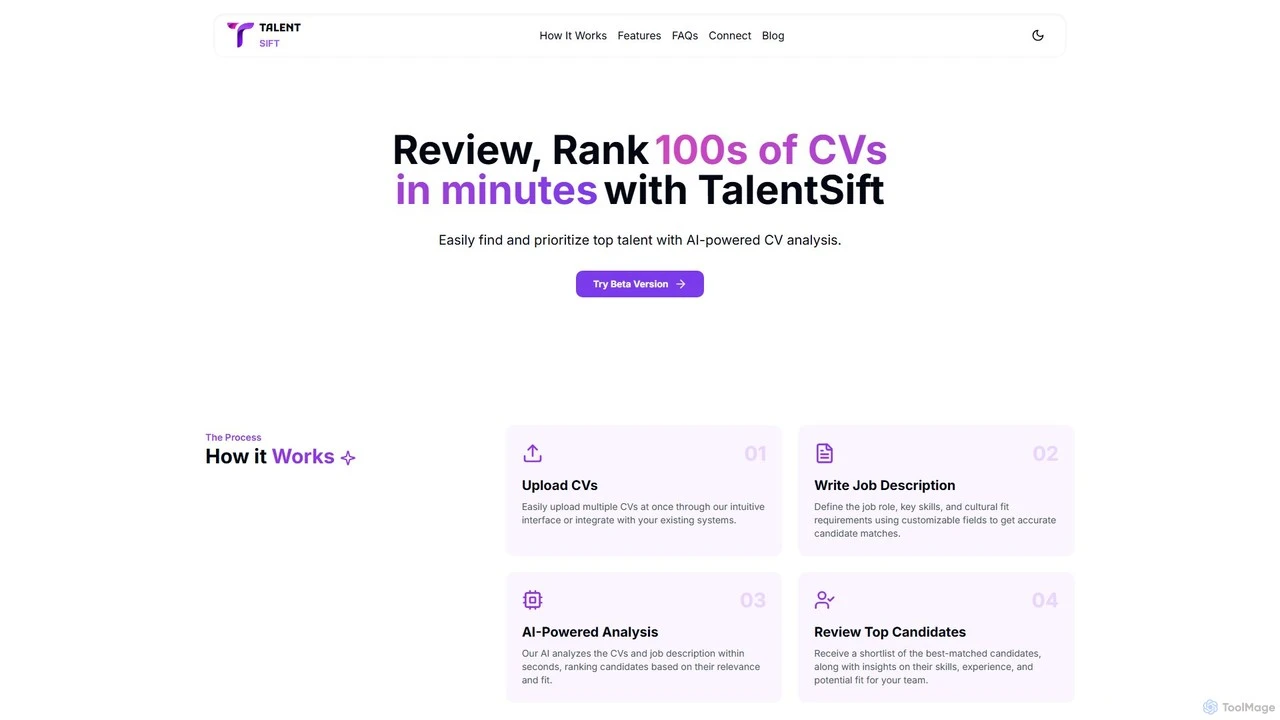Viewport: 1280px width, 720px height.
Task: Click the Upload CVs description paragraph
Action: (643, 513)
